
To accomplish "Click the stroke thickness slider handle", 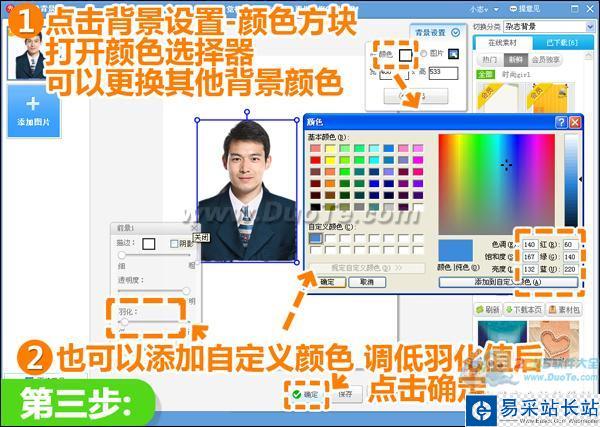I will [122, 255].
